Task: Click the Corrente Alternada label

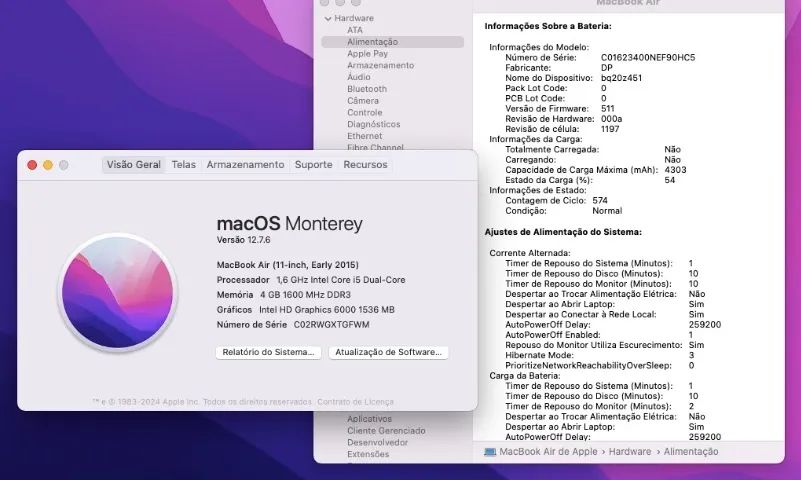Action: [x=530, y=253]
